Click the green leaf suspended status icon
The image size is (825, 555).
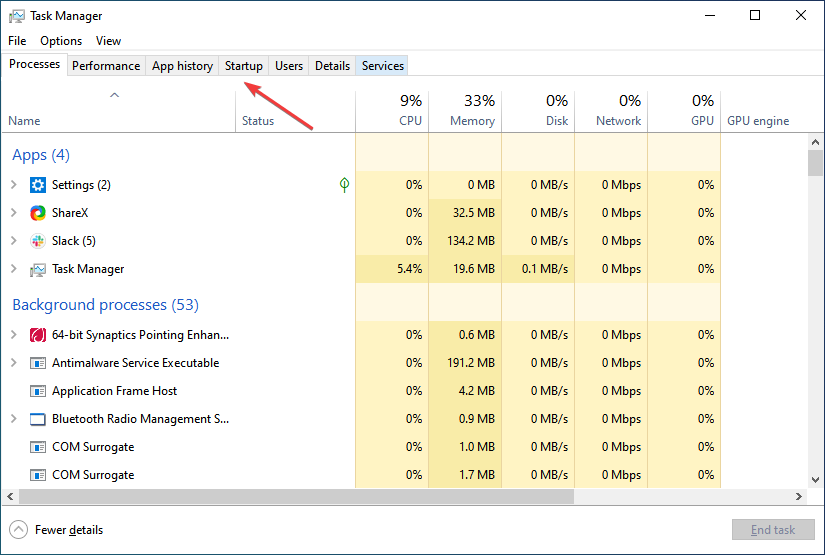[x=344, y=185]
